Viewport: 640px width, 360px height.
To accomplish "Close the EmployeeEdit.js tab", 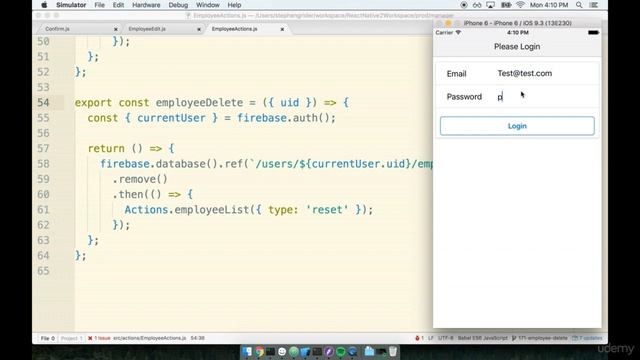I will (199, 29).
